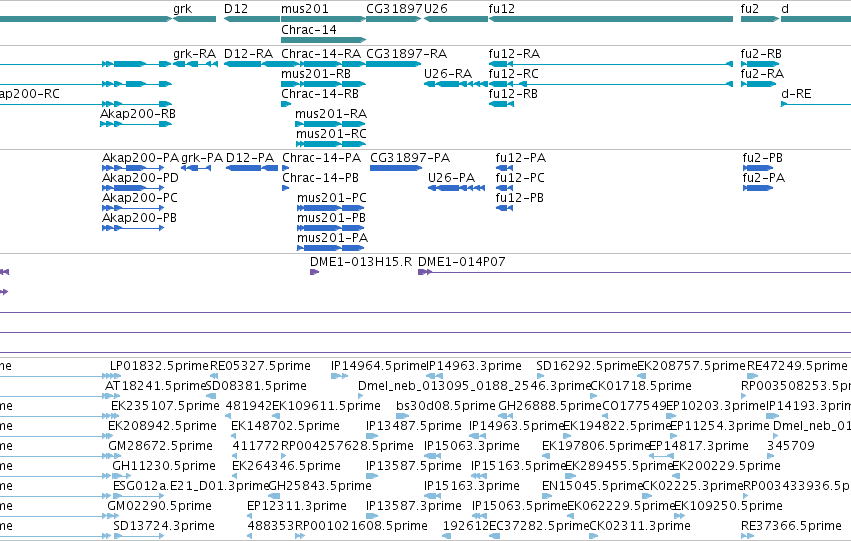Open the Chrac-14-RB transcript label
The height and width of the screenshot is (541, 851).
click(320, 94)
